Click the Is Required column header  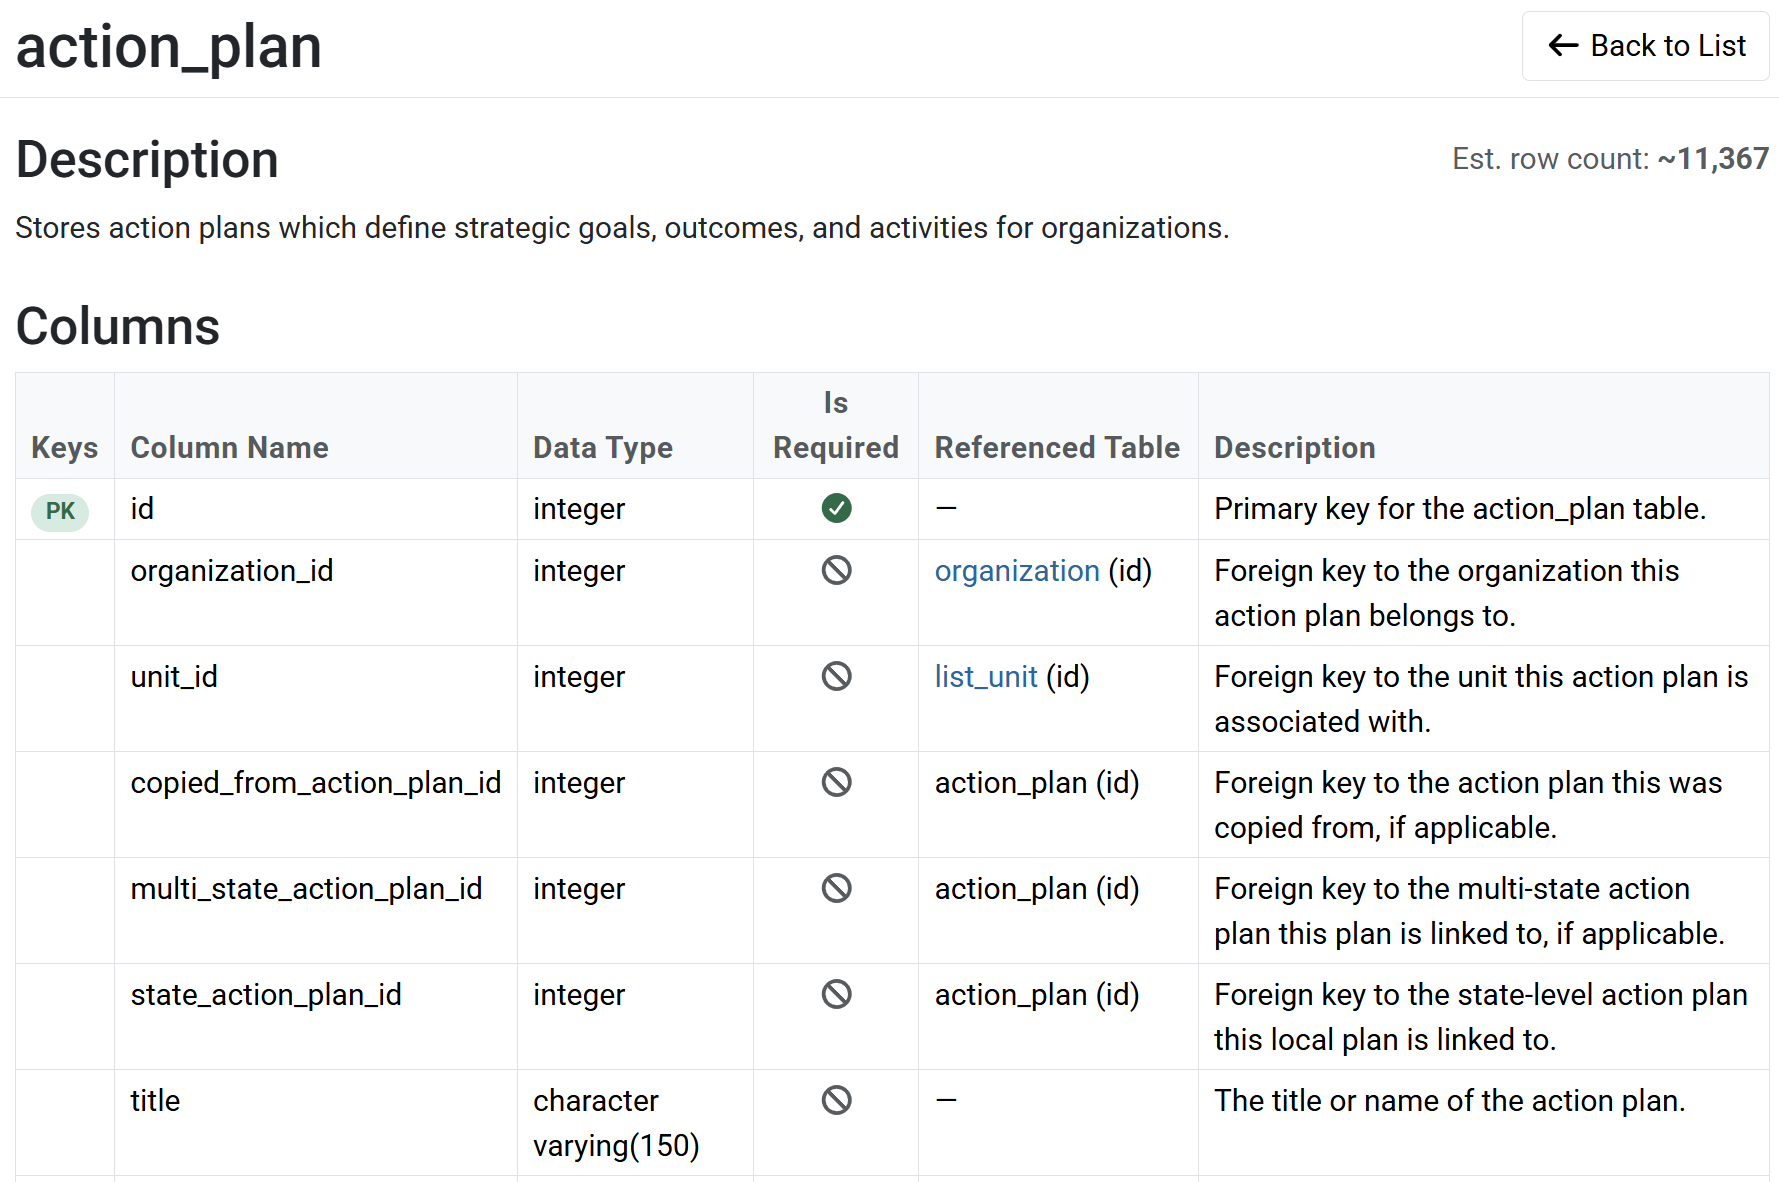pyautogui.click(x=835, y=426)
